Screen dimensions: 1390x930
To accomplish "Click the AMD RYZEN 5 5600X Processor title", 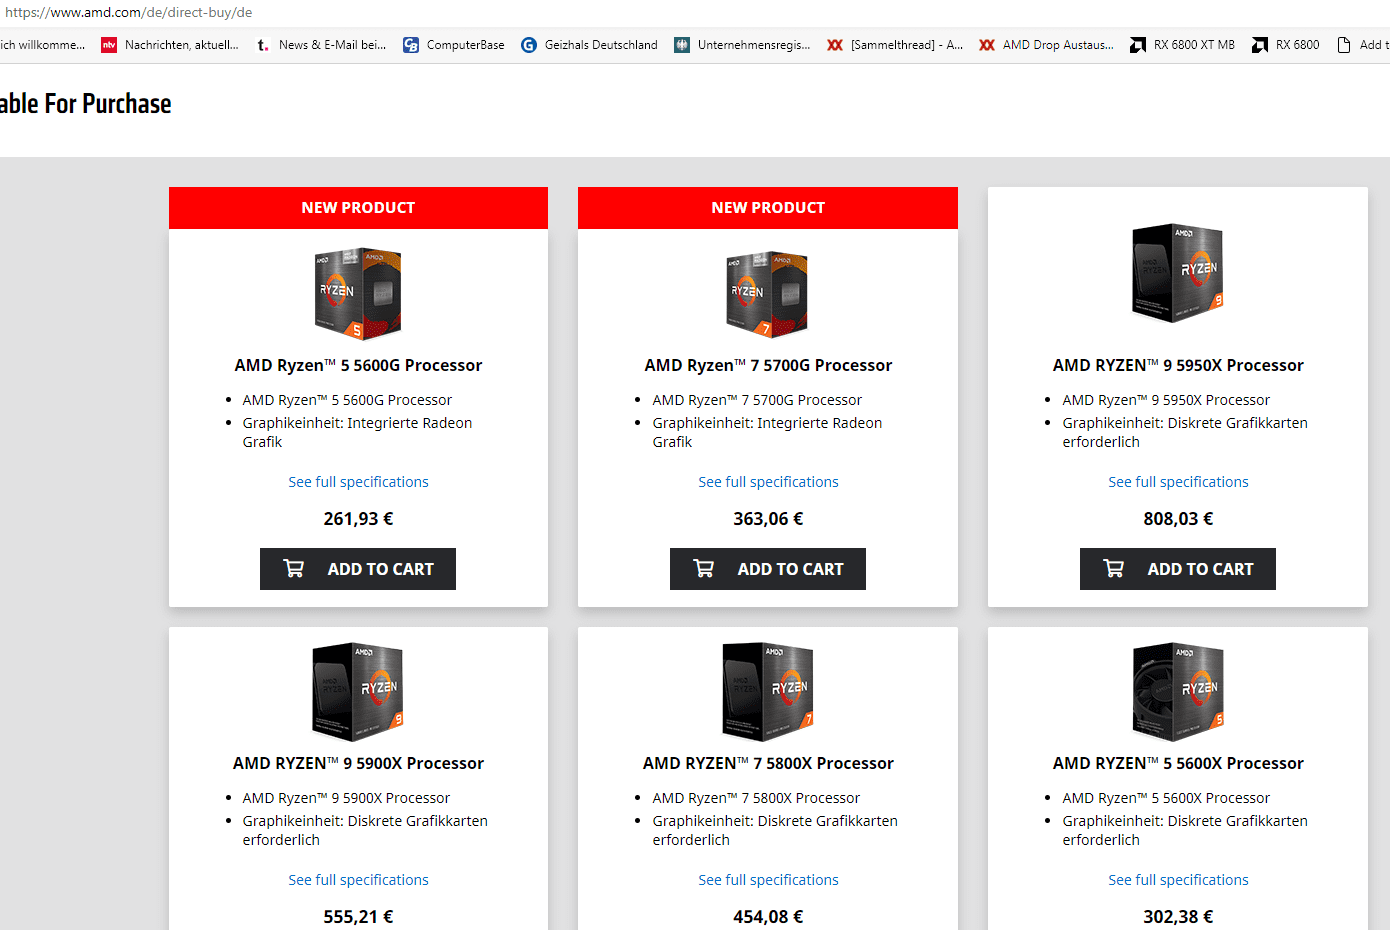I will click(x=1178, y=763).
